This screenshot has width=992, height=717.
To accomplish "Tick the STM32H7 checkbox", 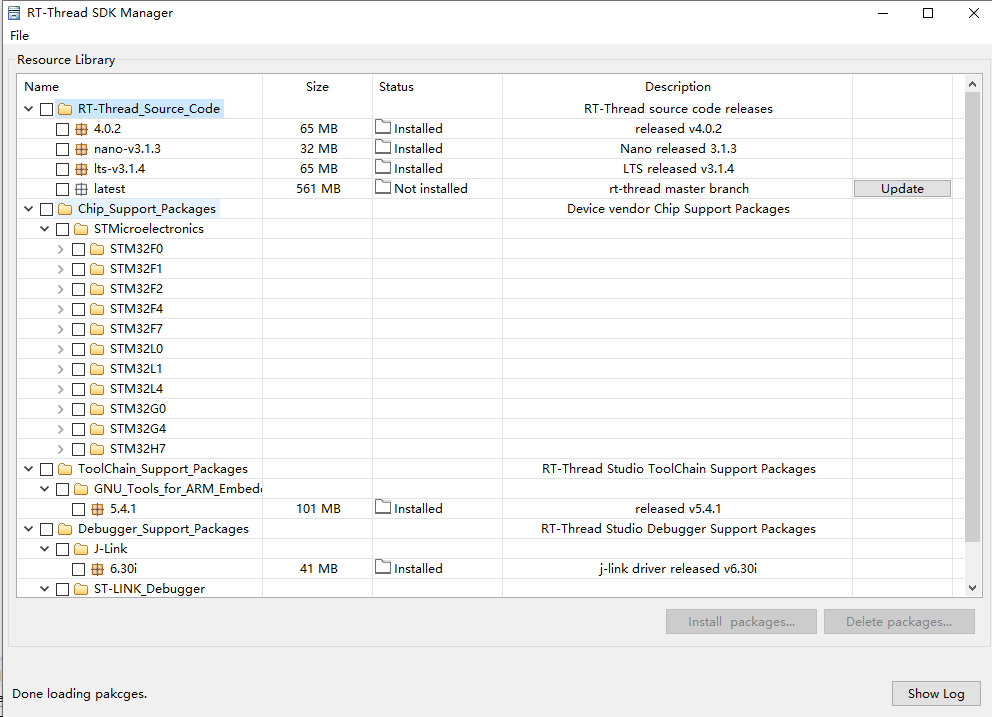I will pyautogui.click(x=79, y=449).
